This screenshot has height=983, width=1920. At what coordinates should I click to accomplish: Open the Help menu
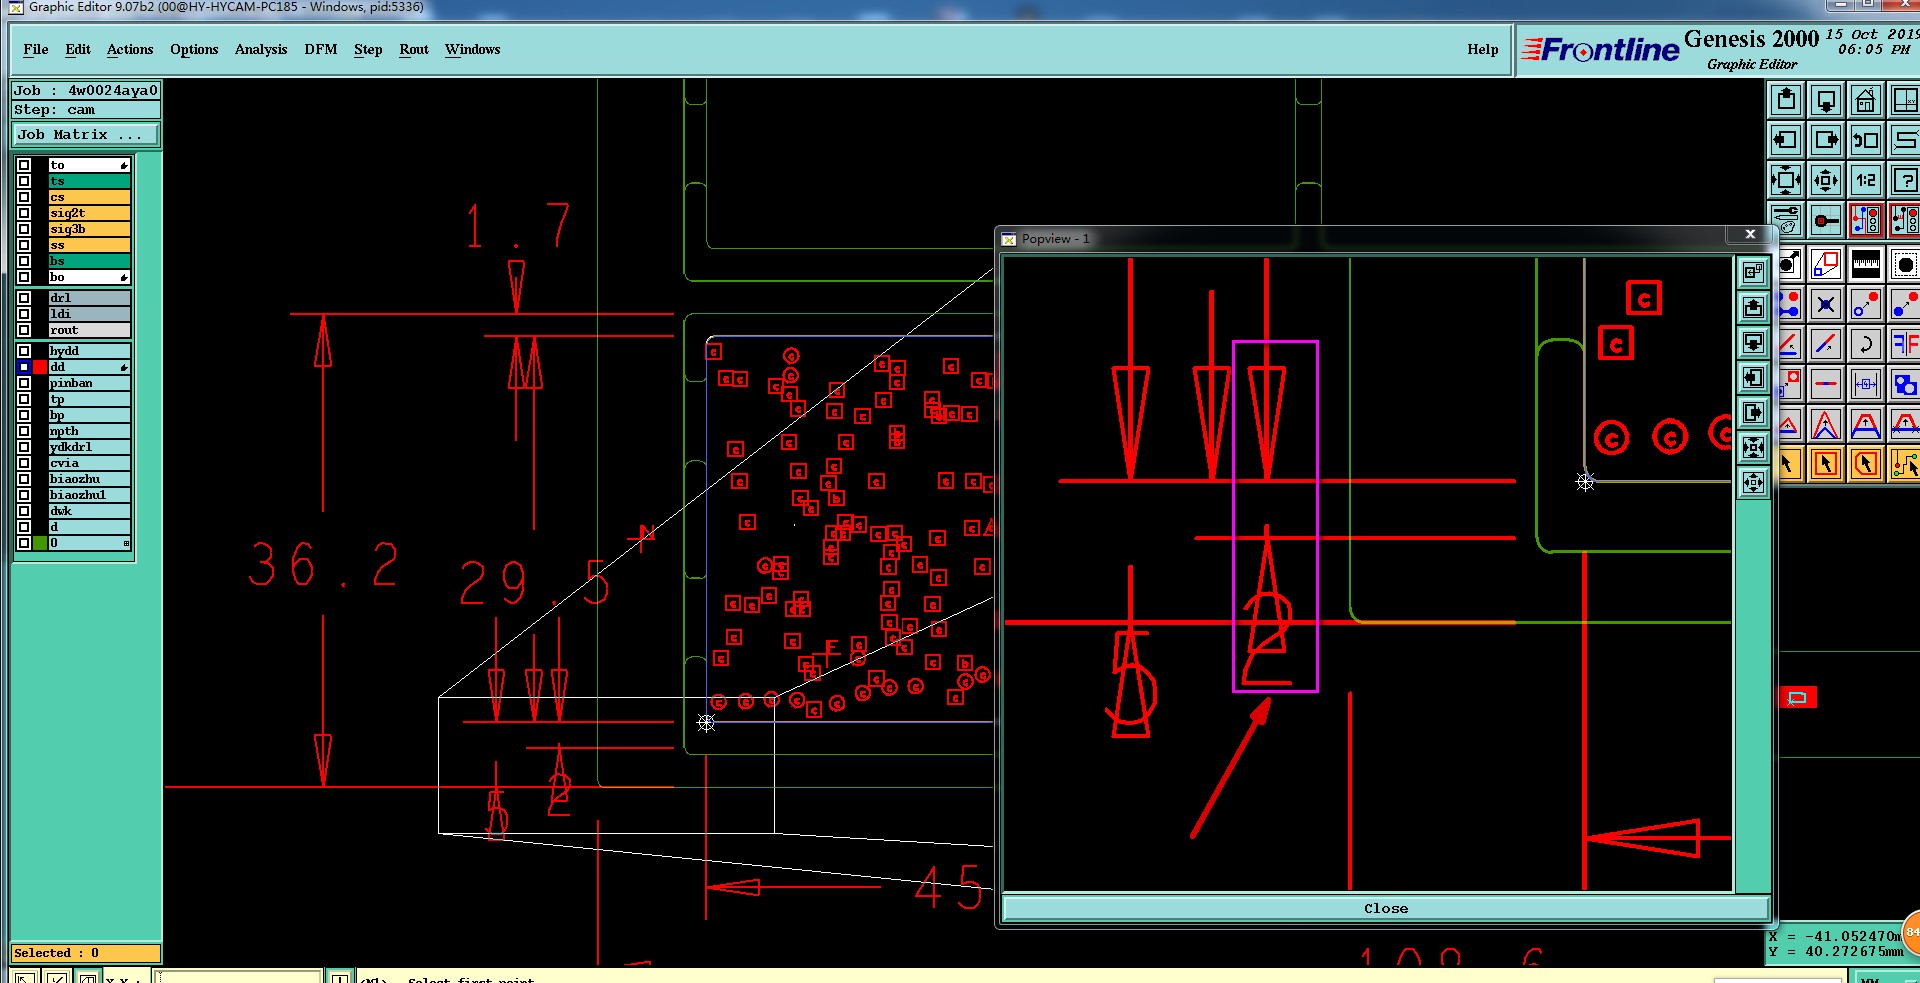point(1483,49)
